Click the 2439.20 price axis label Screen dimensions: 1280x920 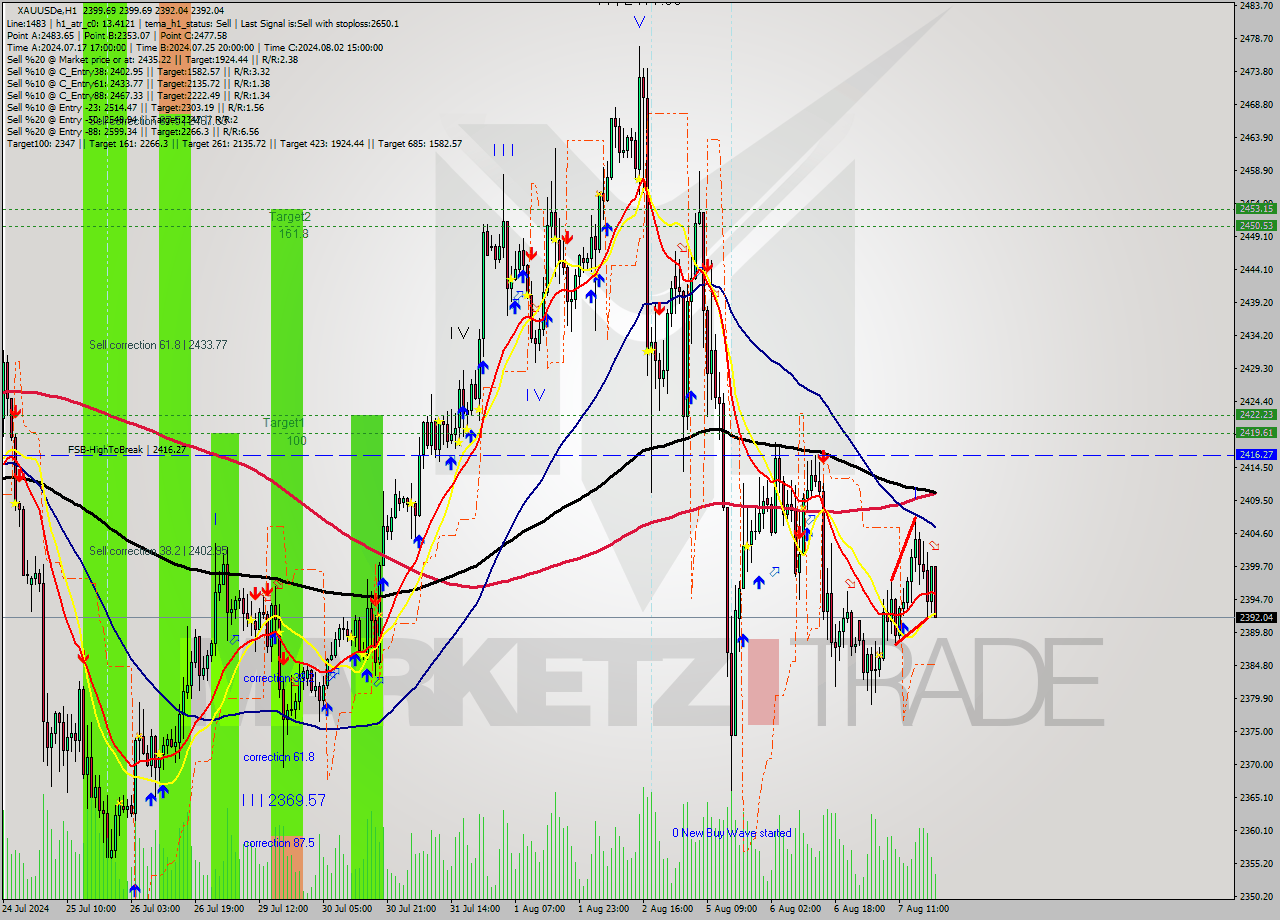tap(1256, 302)
